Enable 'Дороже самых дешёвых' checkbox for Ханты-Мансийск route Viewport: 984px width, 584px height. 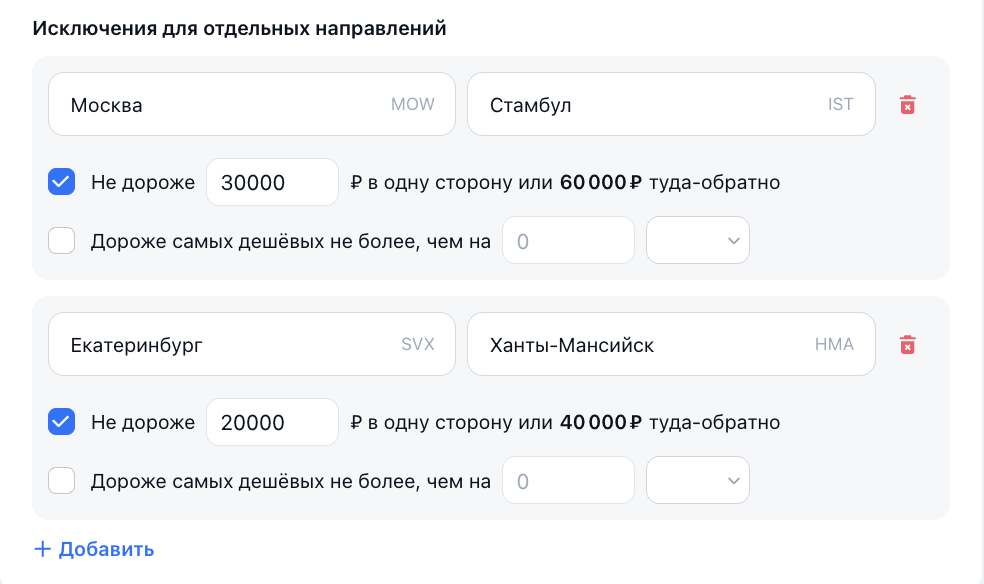pos(62,481)
